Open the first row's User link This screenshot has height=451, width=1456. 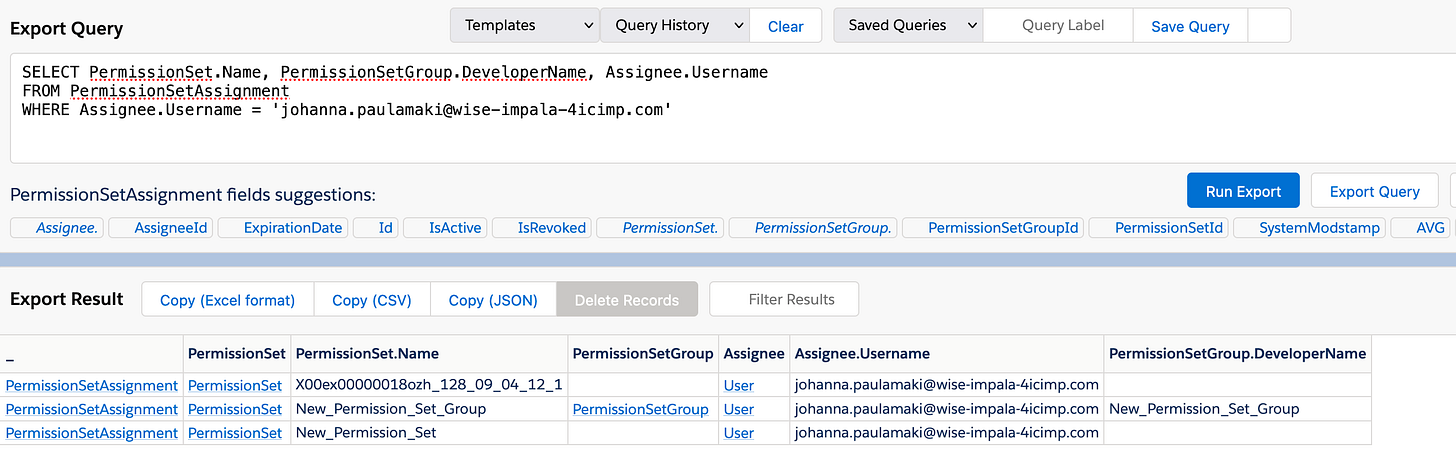[738, 385]
